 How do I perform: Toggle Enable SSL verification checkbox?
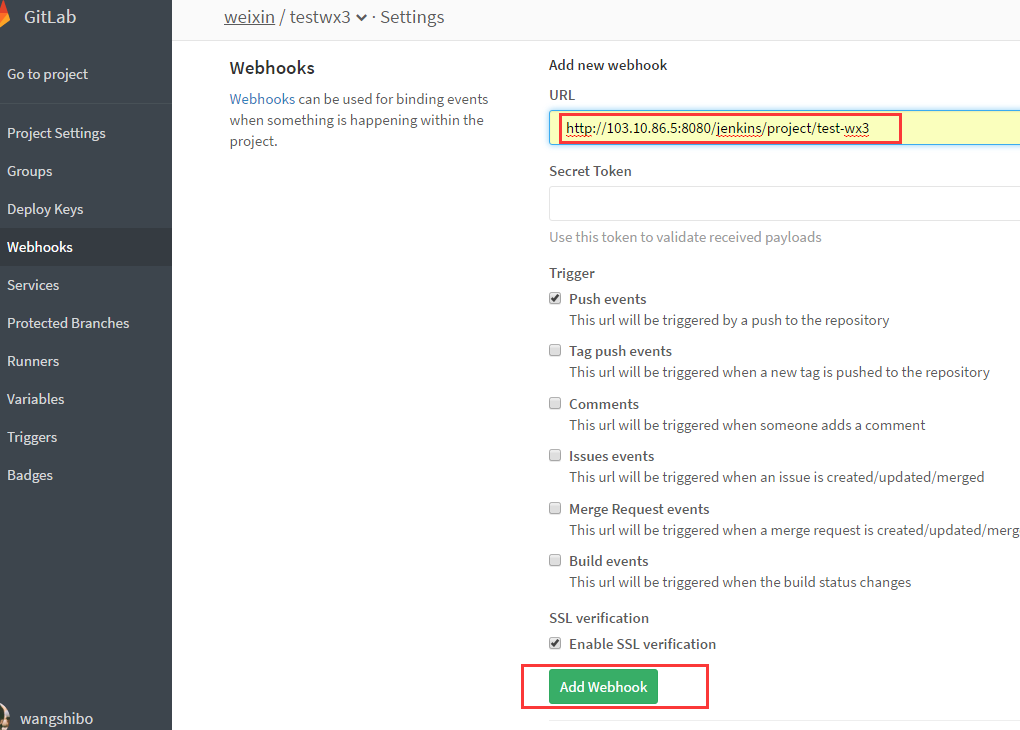click(x=555, y=643)
